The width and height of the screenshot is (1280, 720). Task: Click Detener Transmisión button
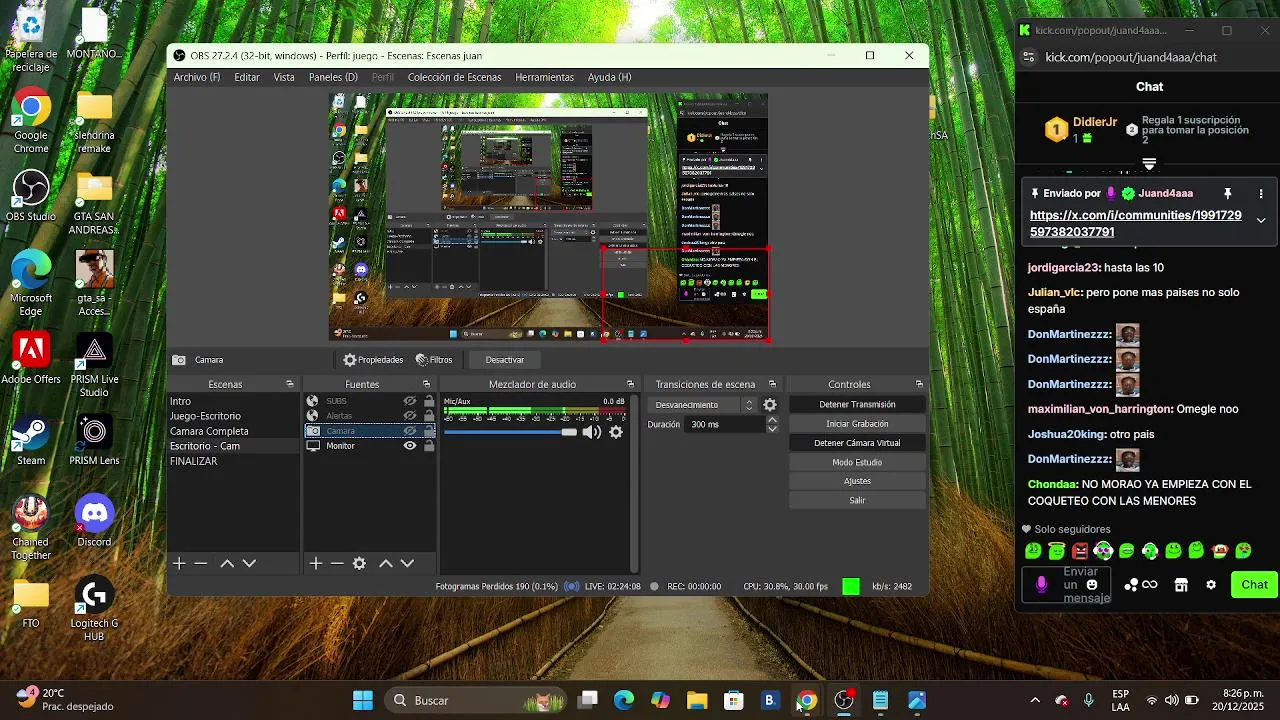pyautogui.click(x=857, y=405)
